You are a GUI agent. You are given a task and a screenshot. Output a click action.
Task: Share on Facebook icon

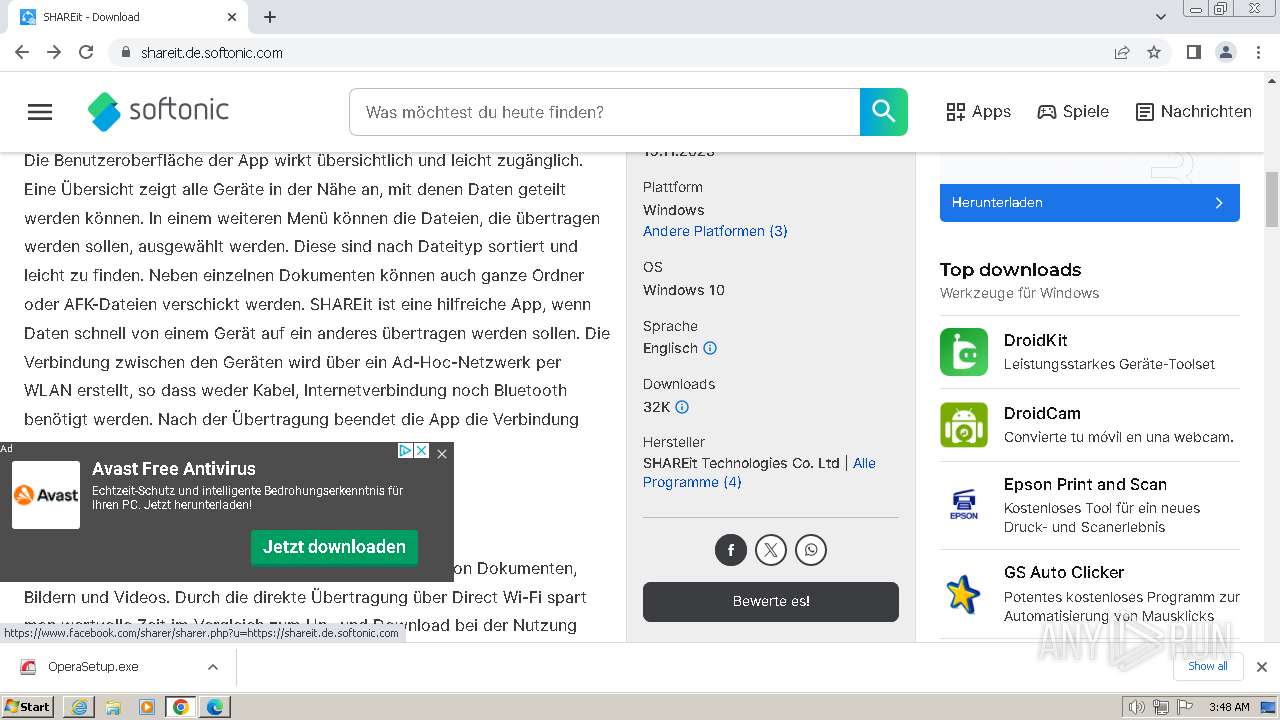pos(731,550)
